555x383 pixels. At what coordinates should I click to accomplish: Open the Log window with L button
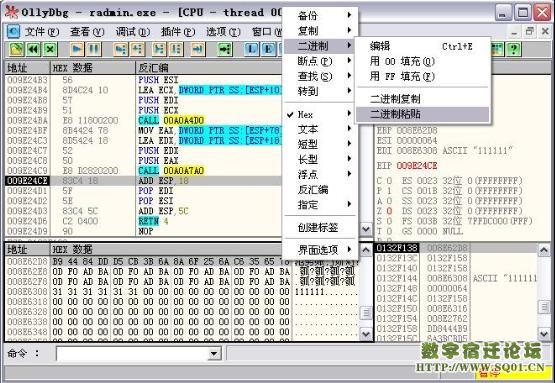click(251, 49)
